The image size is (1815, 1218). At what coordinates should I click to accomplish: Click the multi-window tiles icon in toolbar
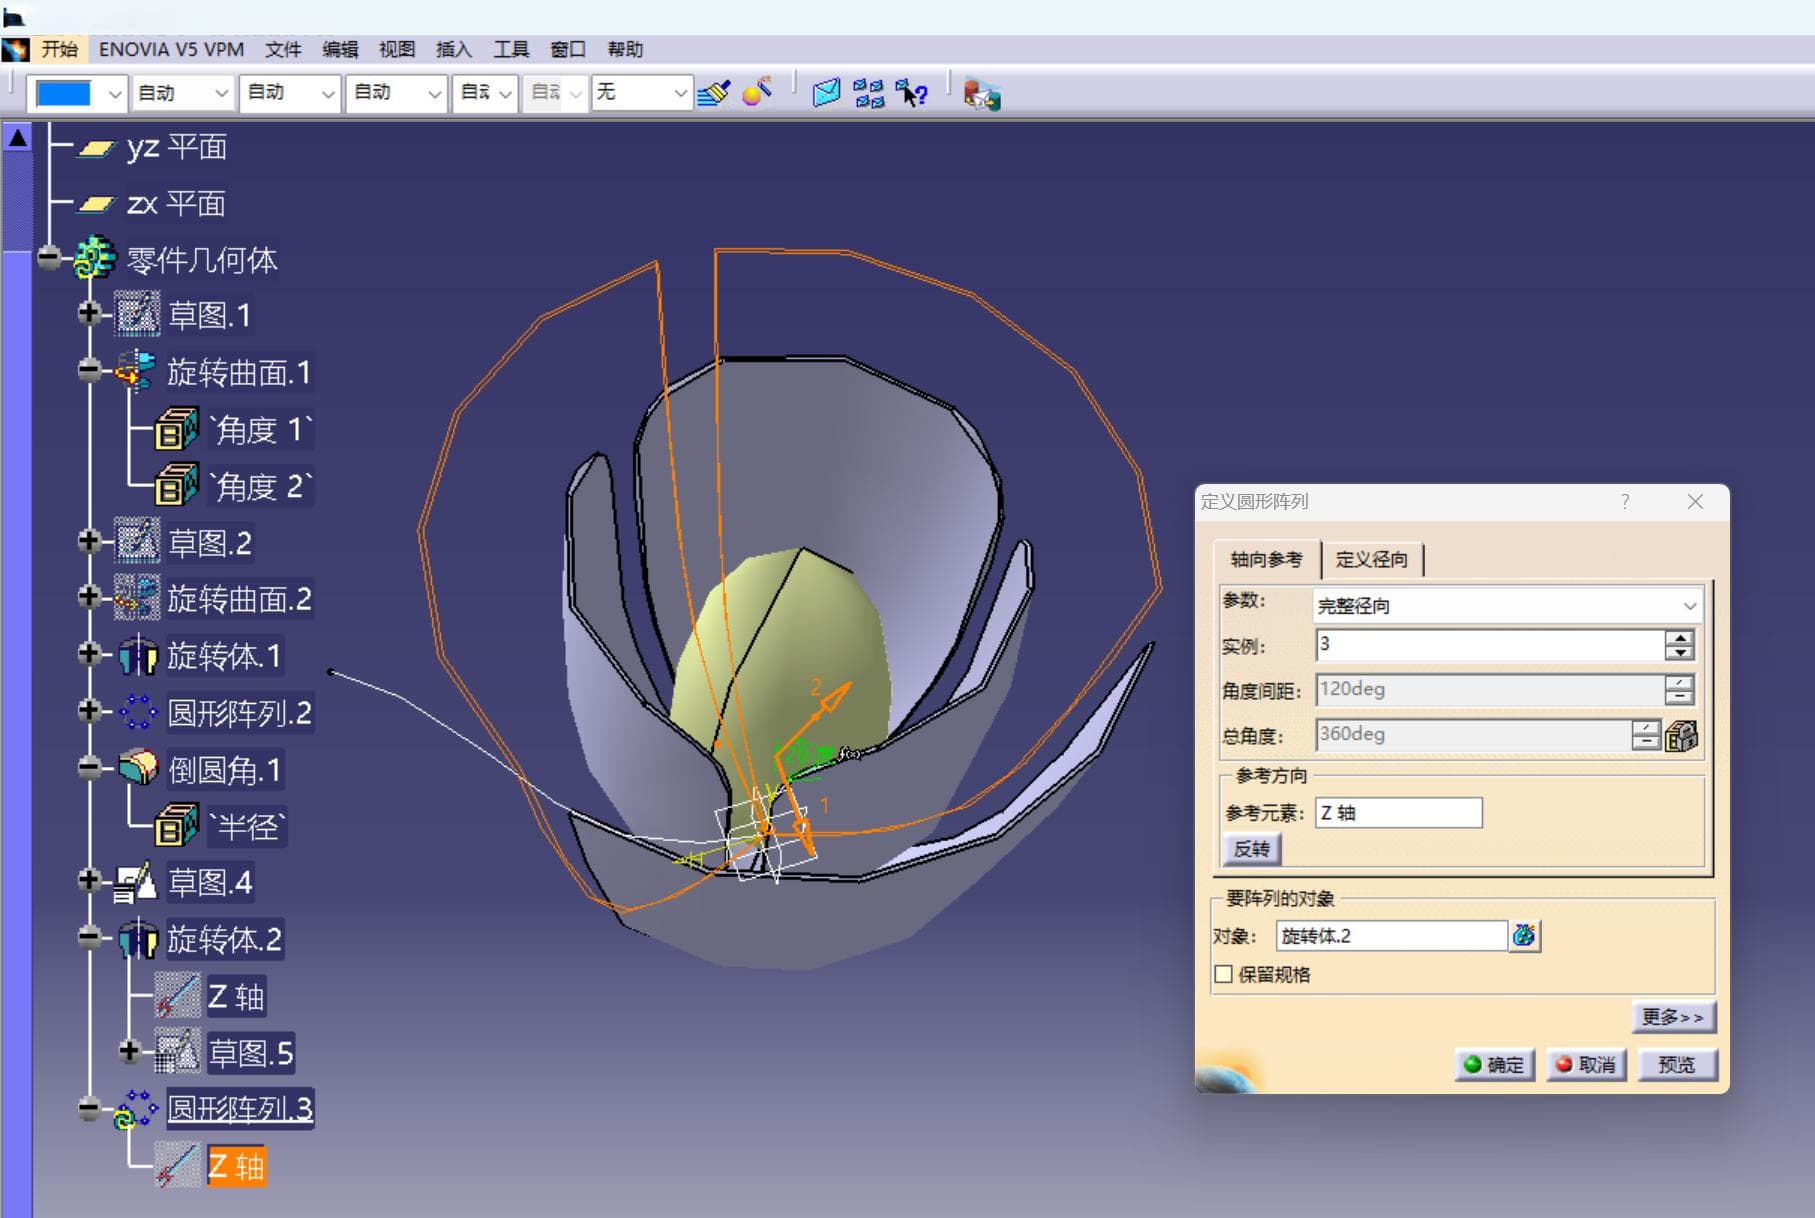869,93
